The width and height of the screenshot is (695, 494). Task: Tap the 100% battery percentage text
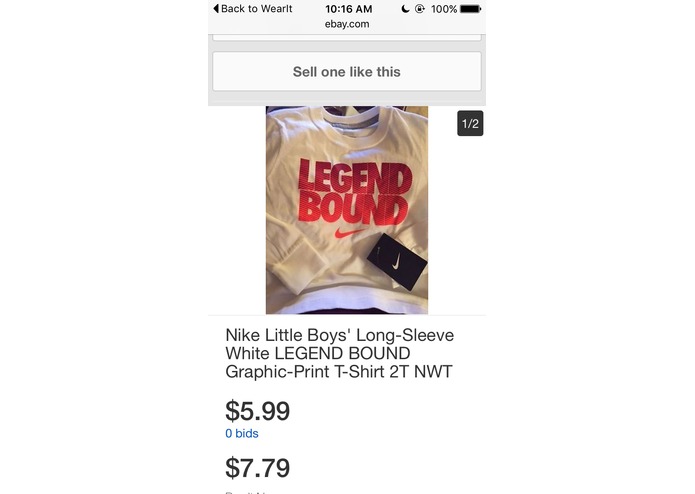click(444, 9)
